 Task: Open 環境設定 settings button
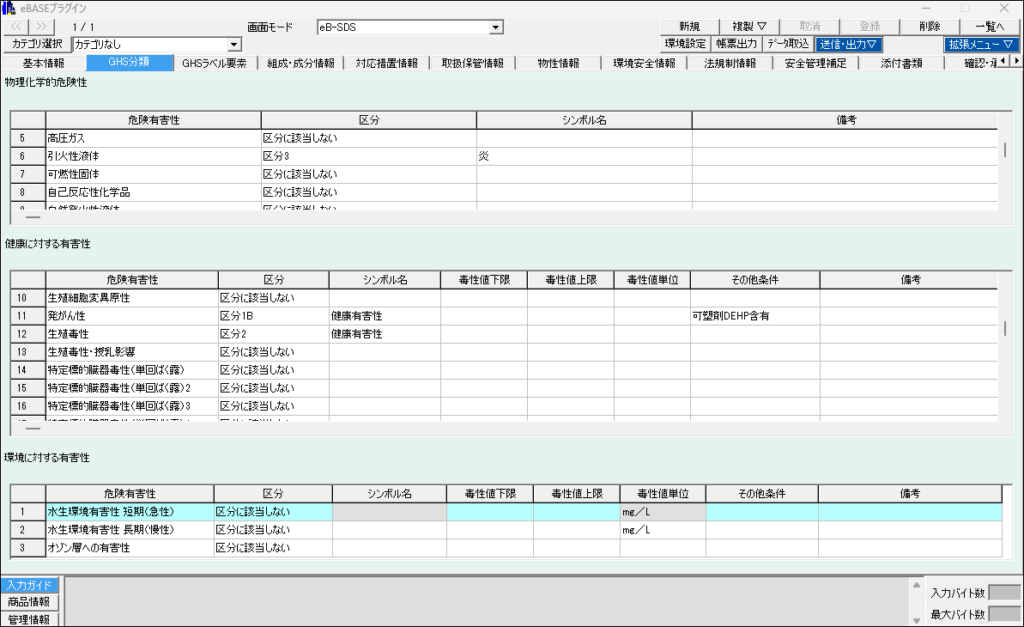click(686, 44)
